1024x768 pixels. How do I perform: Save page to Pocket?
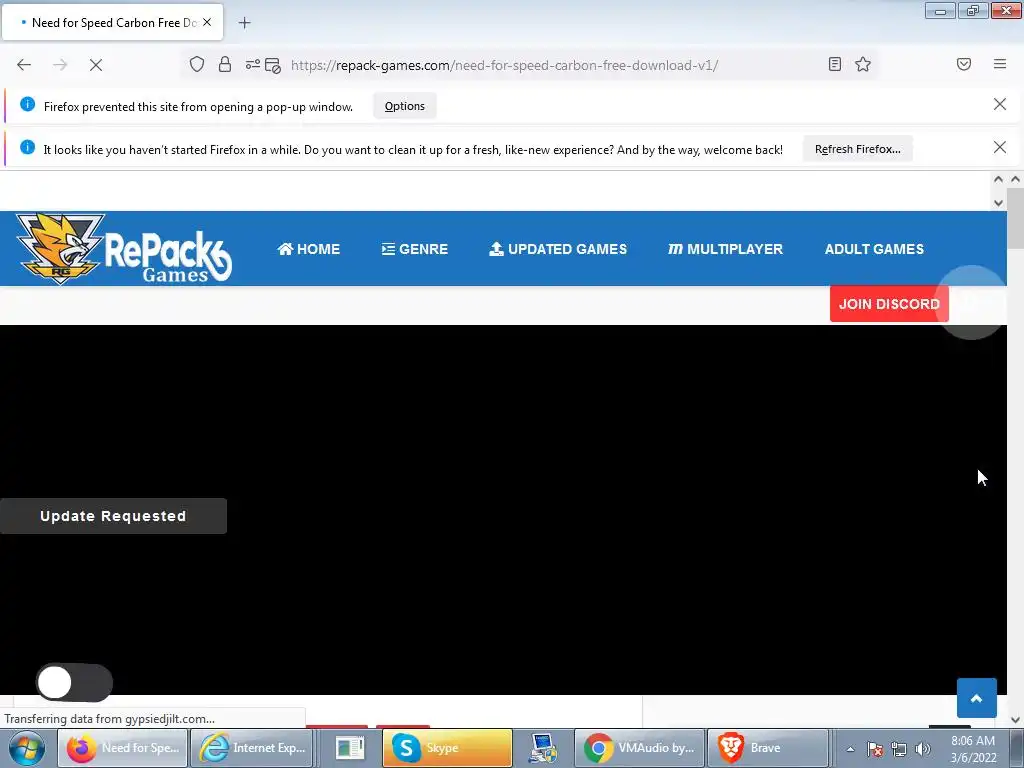pyautogui.click(x=964, y=64)
